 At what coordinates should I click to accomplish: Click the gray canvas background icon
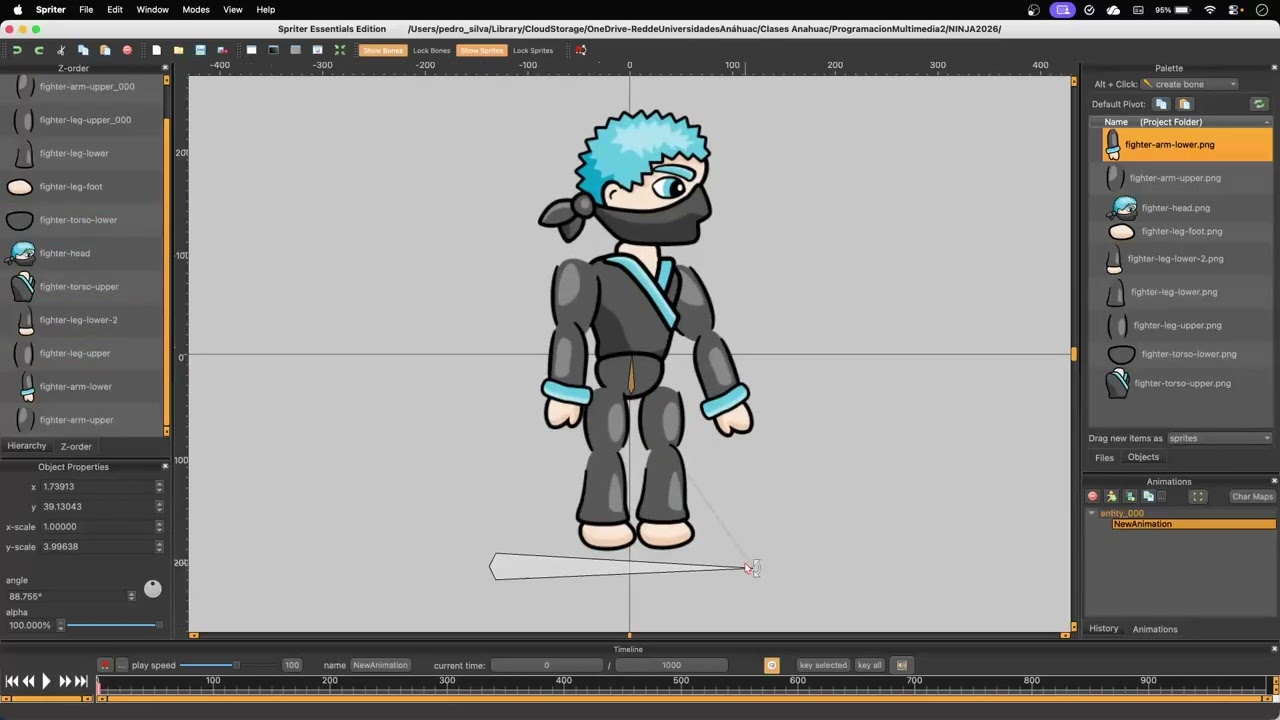pos(295,50)
